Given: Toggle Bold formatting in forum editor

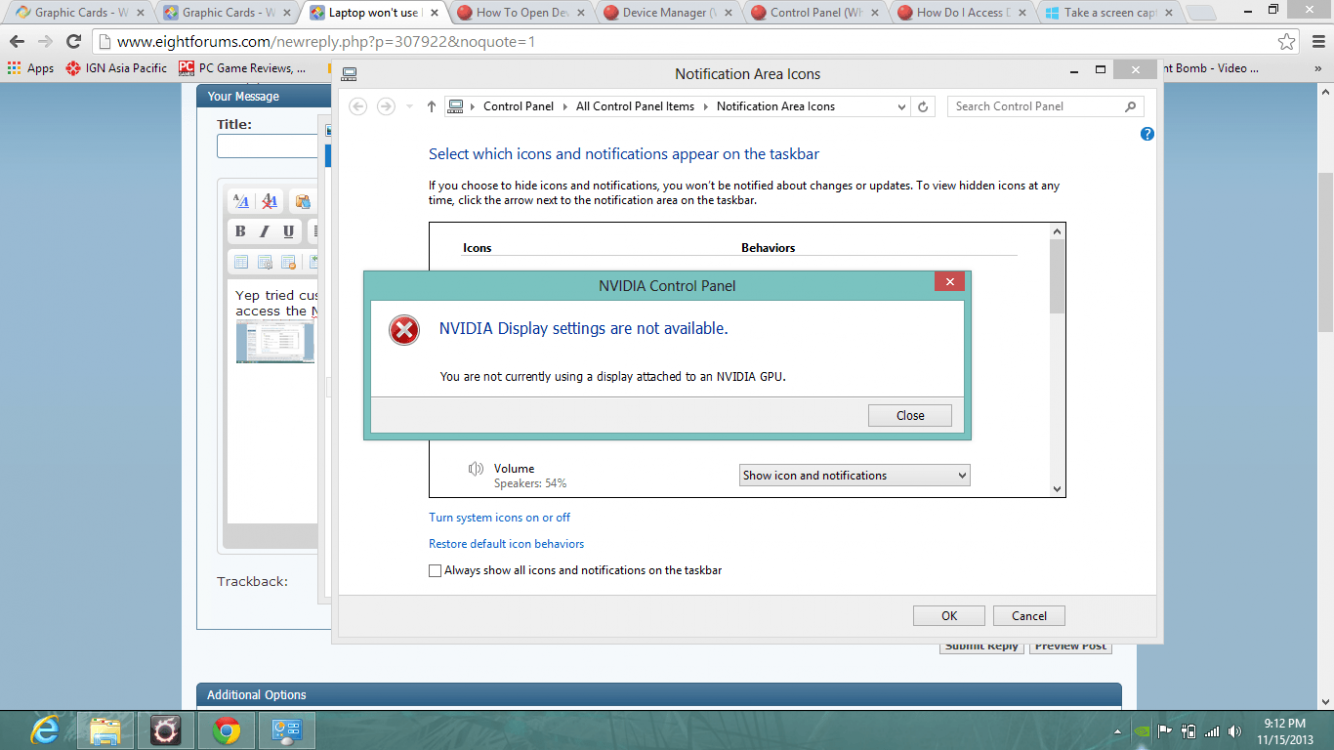Looking at the screenshot, I should [240, 231].
